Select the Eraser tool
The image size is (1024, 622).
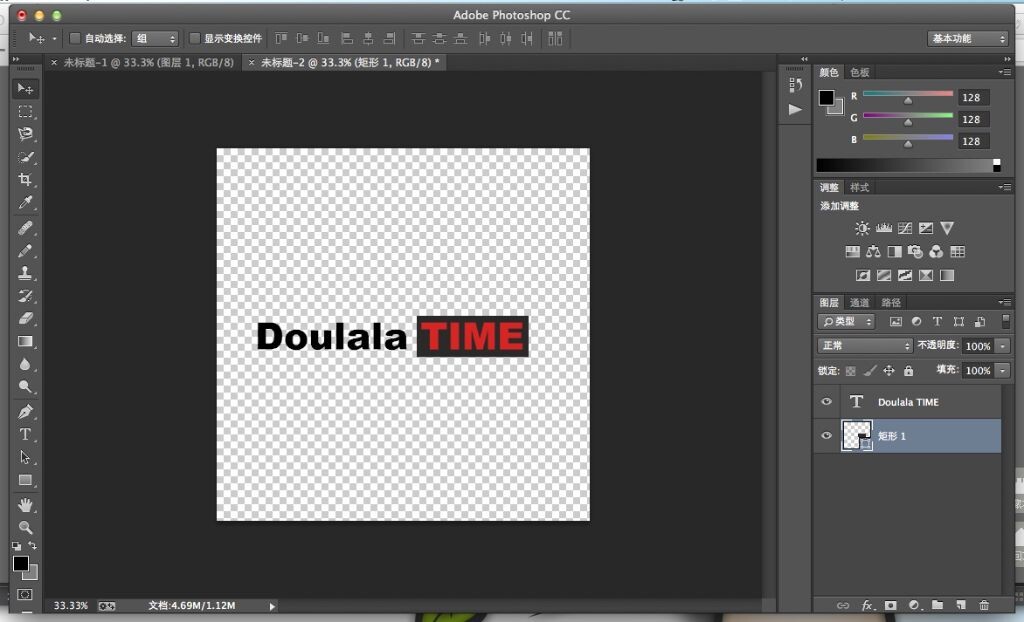[x=25, y=318]
